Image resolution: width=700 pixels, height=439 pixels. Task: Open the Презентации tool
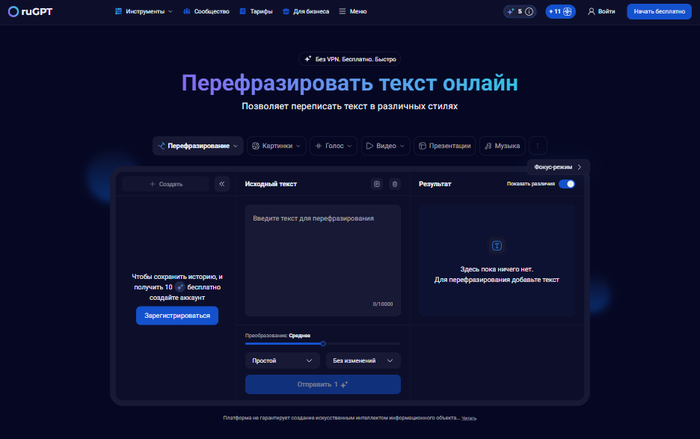443,145
